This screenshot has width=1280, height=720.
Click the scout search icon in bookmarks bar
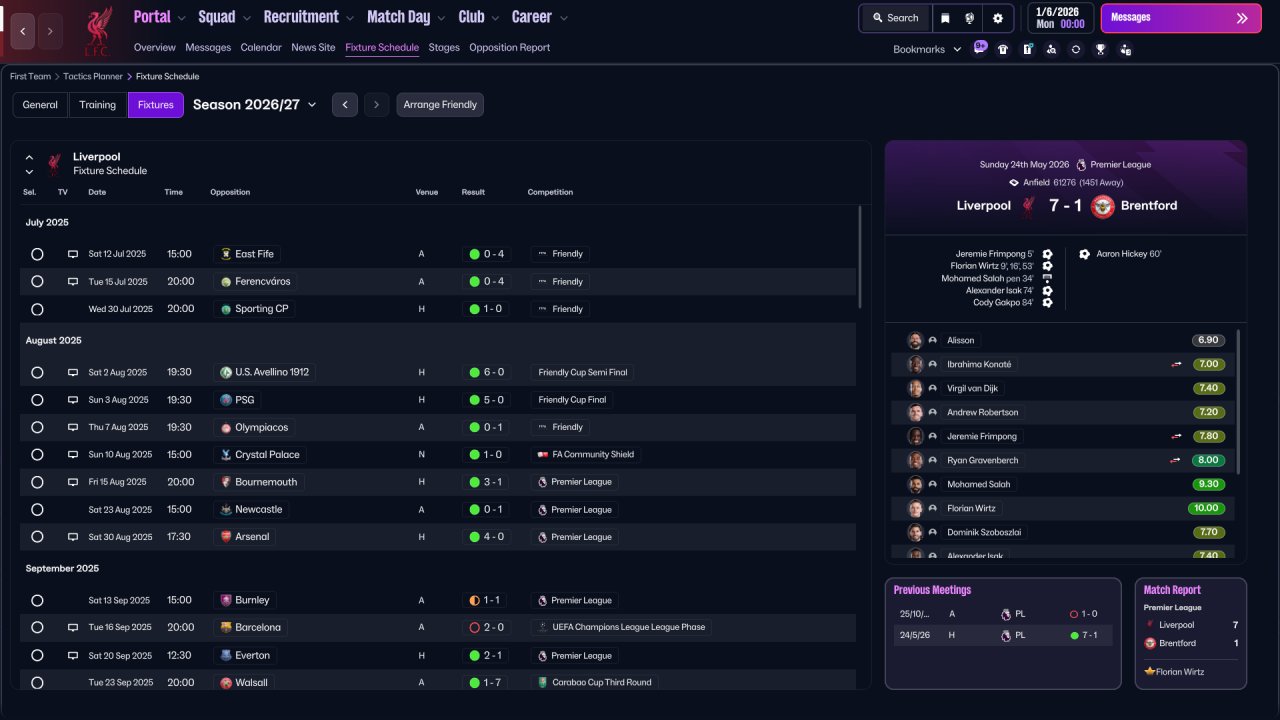1051,49
